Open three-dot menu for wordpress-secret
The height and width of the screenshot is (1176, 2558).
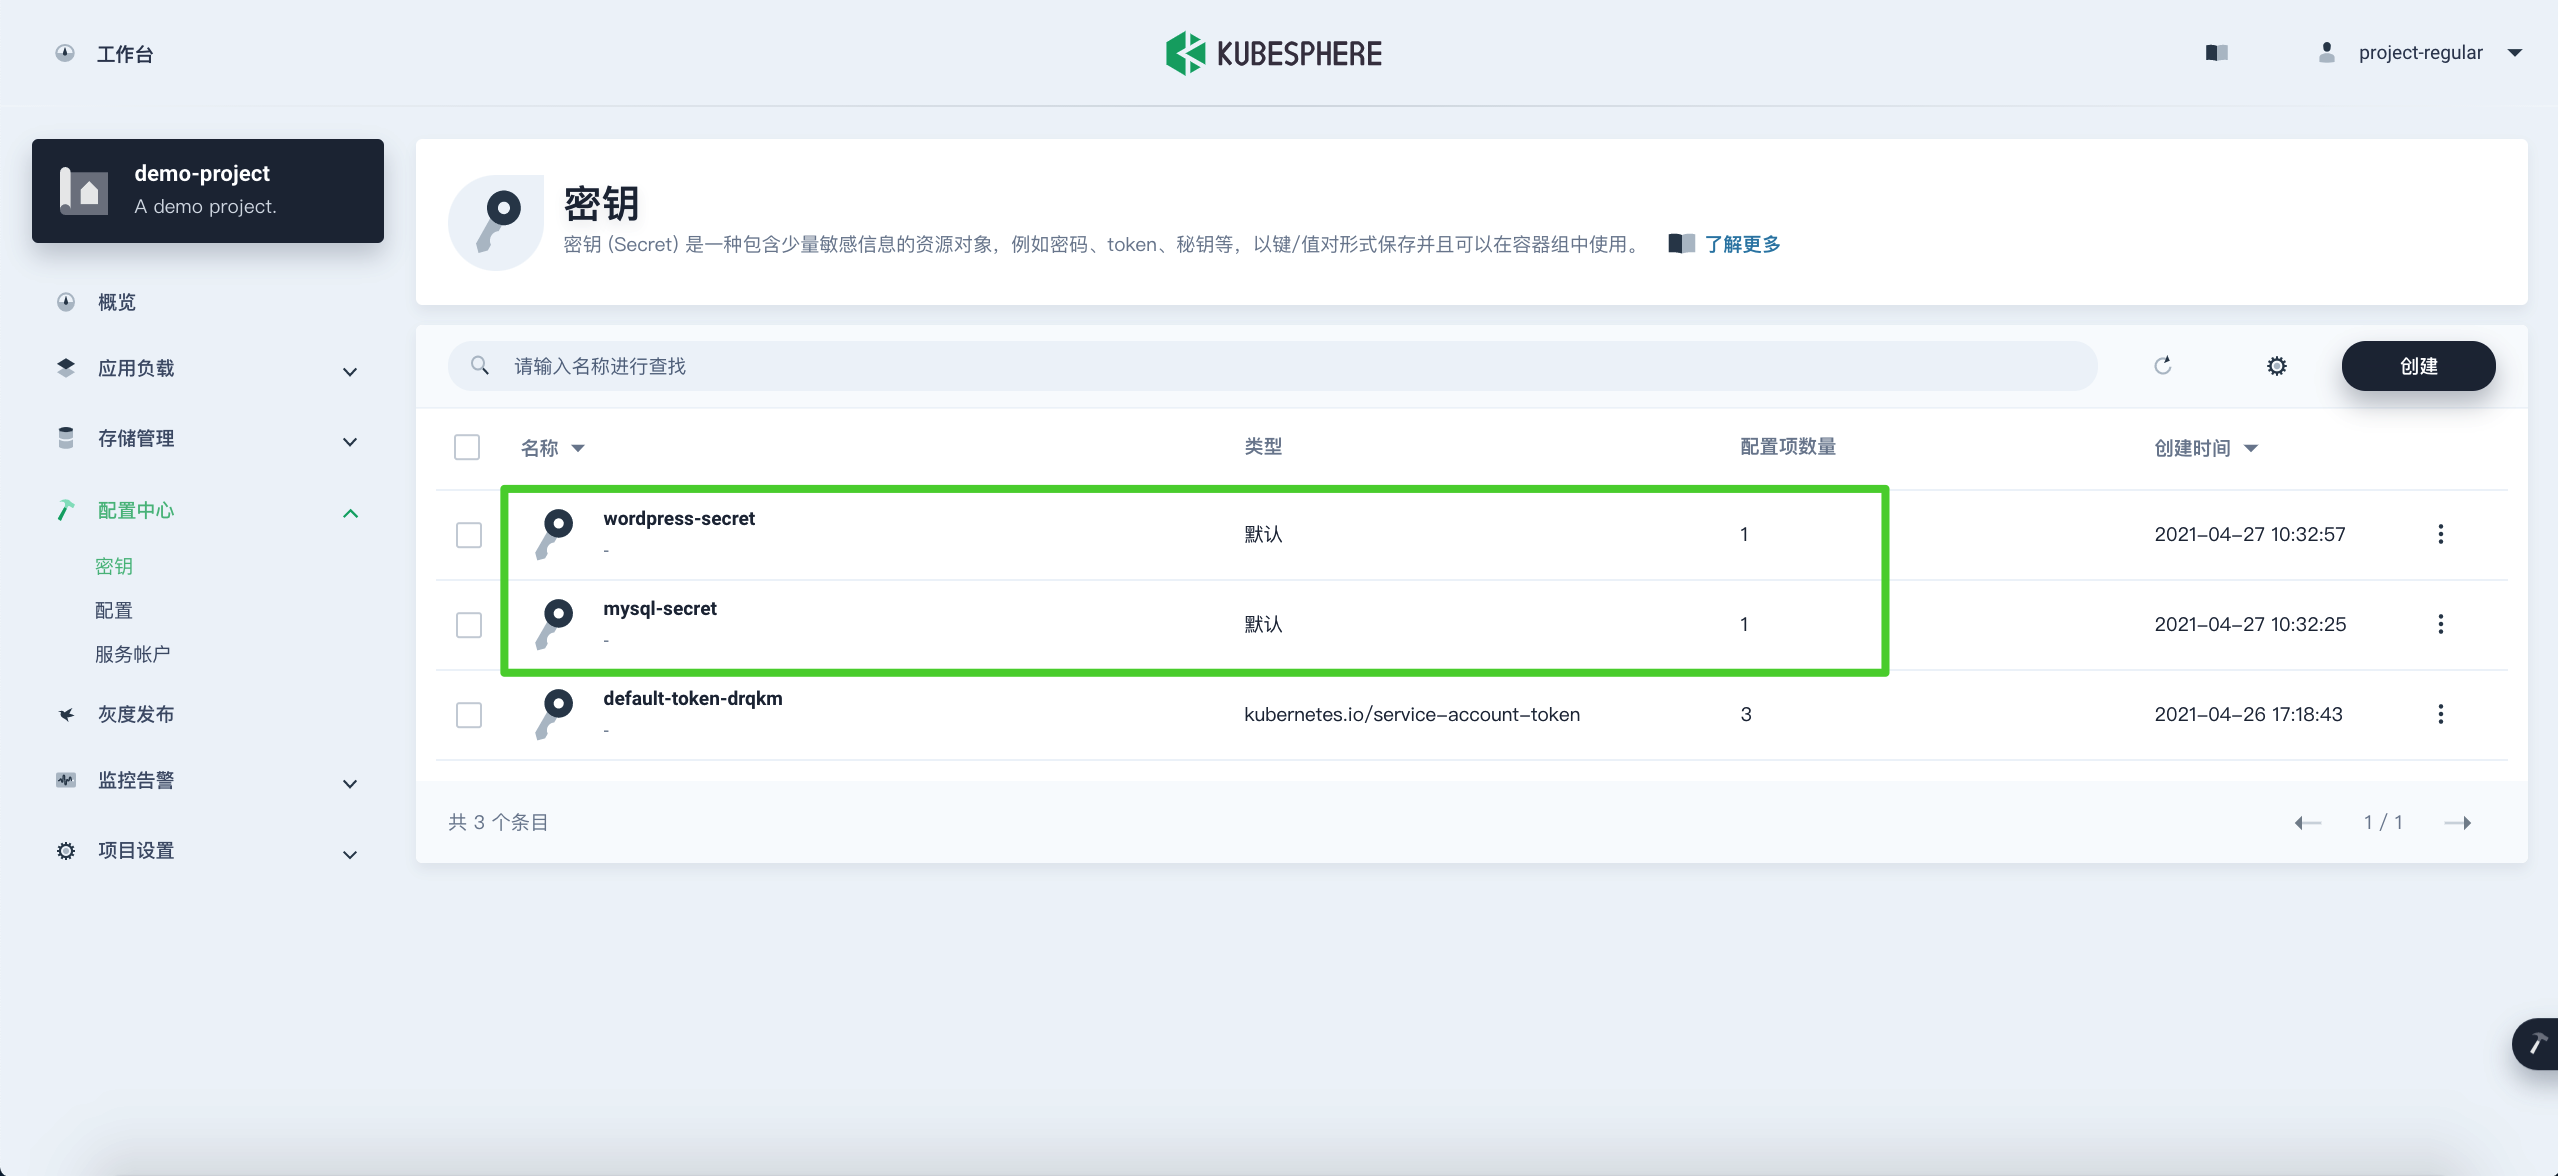2440,534
